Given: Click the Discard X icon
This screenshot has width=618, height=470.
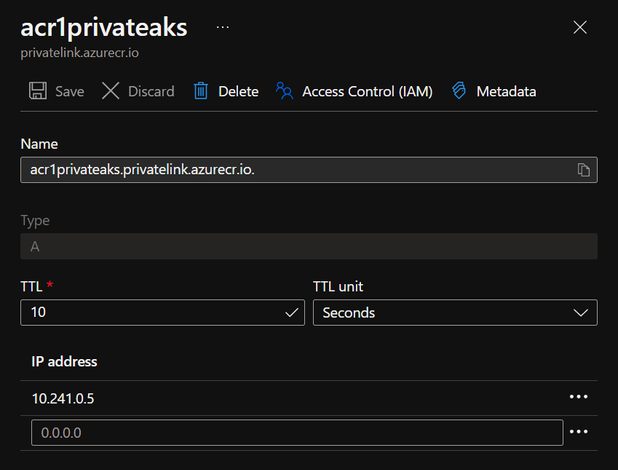Looking at the screenshot, I should tap(110, 91).
